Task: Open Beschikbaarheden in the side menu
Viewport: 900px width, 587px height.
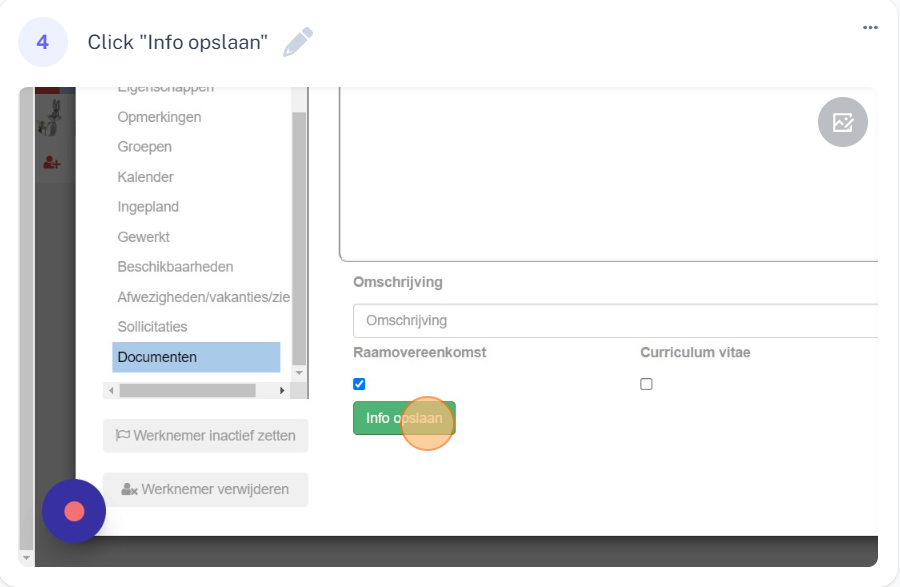Action: pos(176,267)
